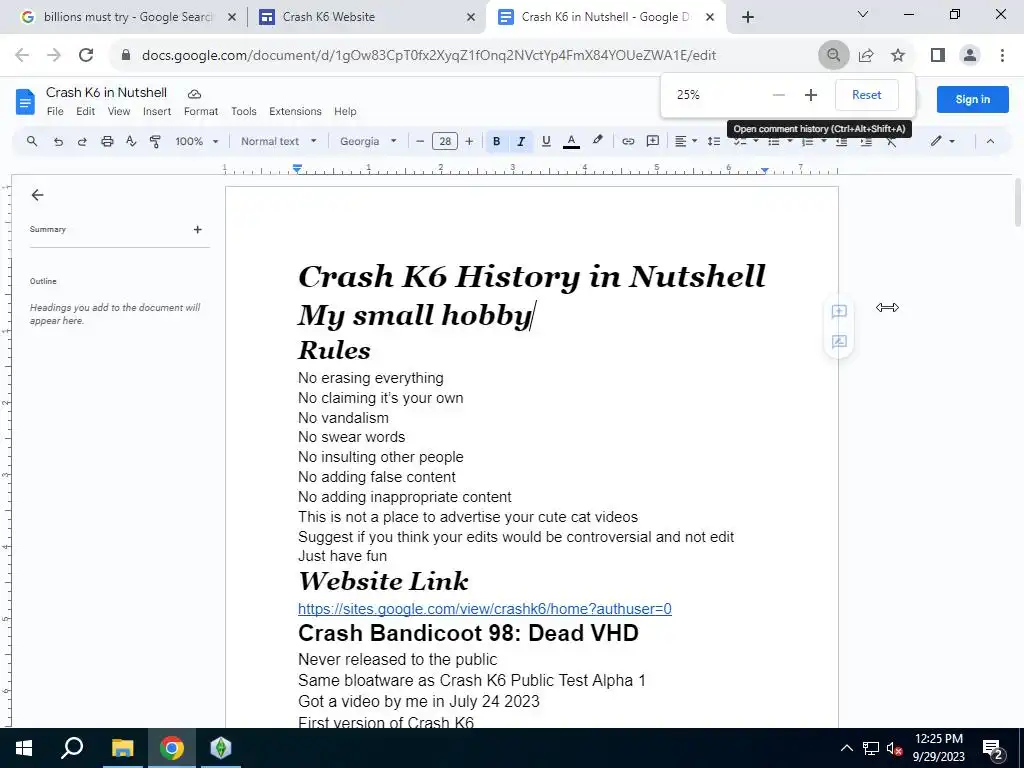Toggle italic formatting
The height and width of the screenshot is (768, 1024).
point(521,141)
